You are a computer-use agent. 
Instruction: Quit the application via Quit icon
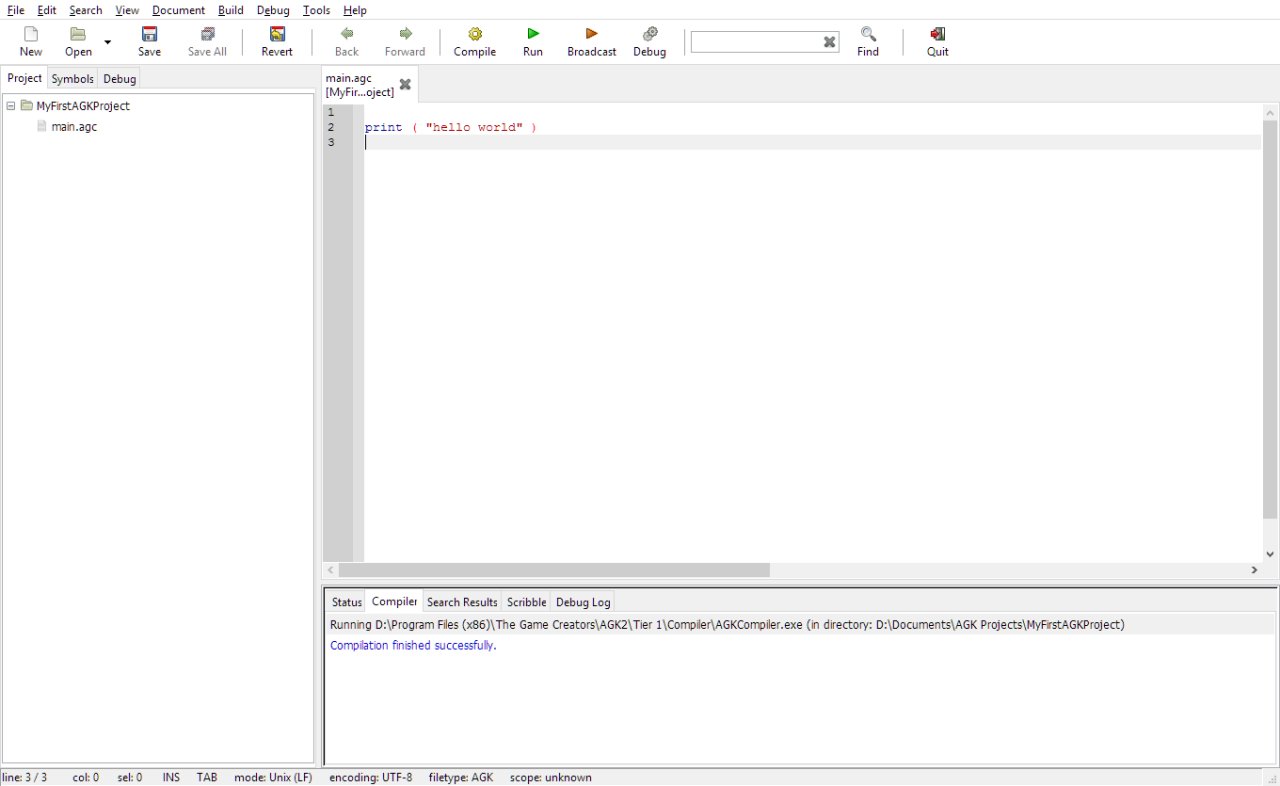click(x=937, y=34)
